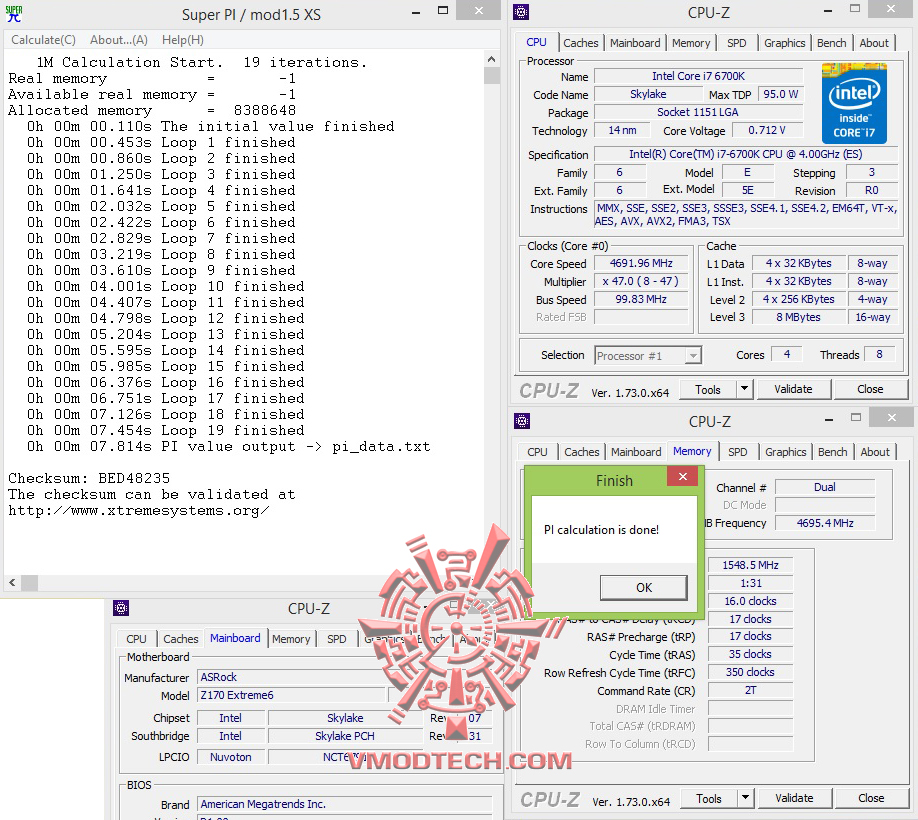918x820 pixels.
Task: Select Caches tab in Mainboard CPU-Z window
Action: click(x=180, y=639)
